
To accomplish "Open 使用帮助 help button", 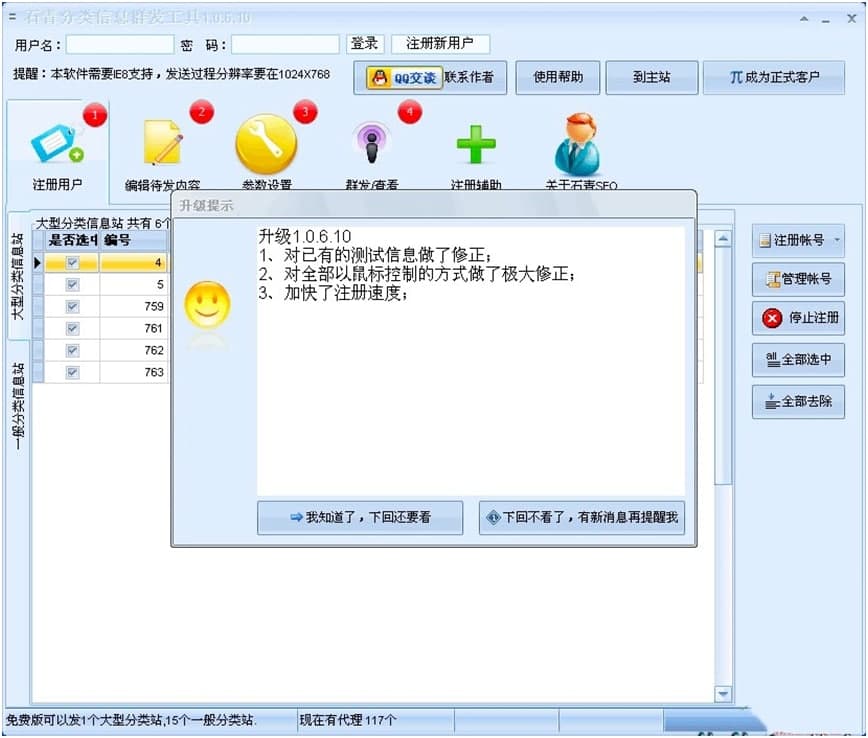I will click(x=558, y=78).
